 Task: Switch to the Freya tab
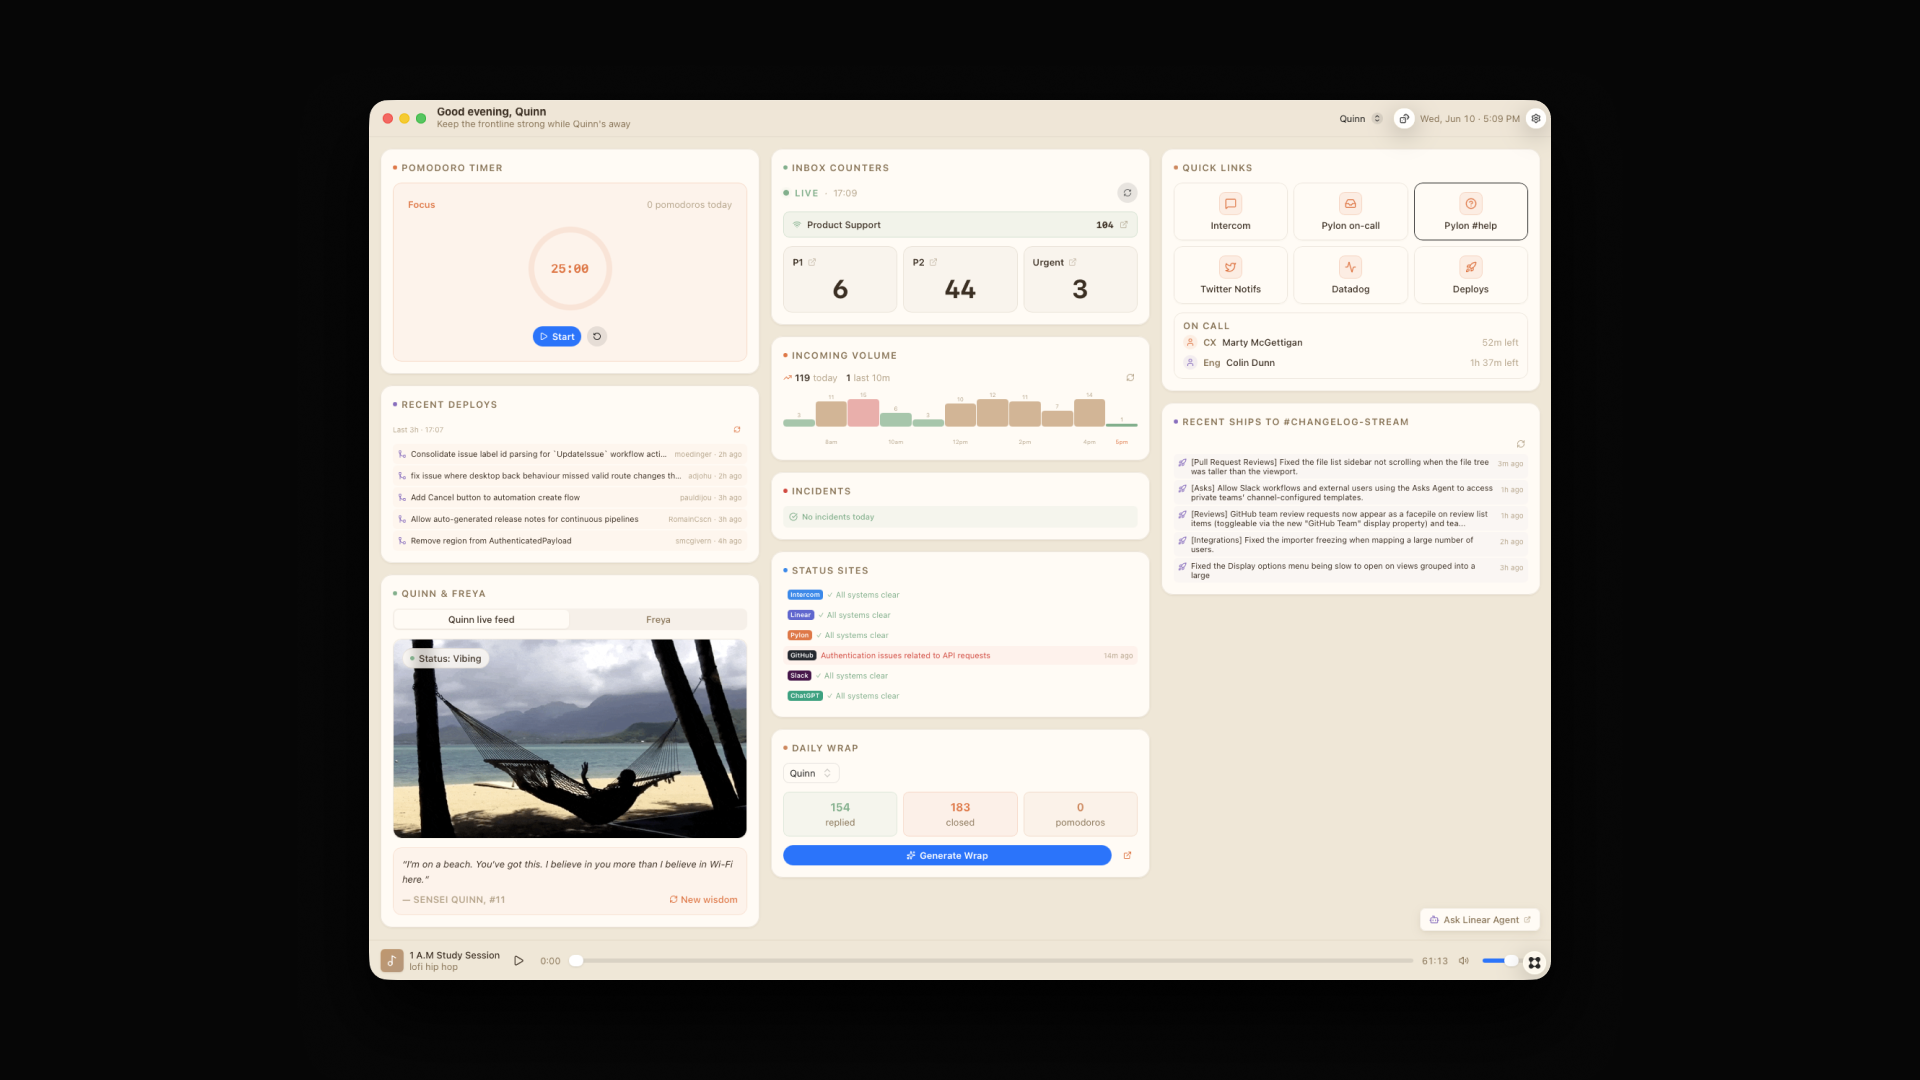click(658, 620)
